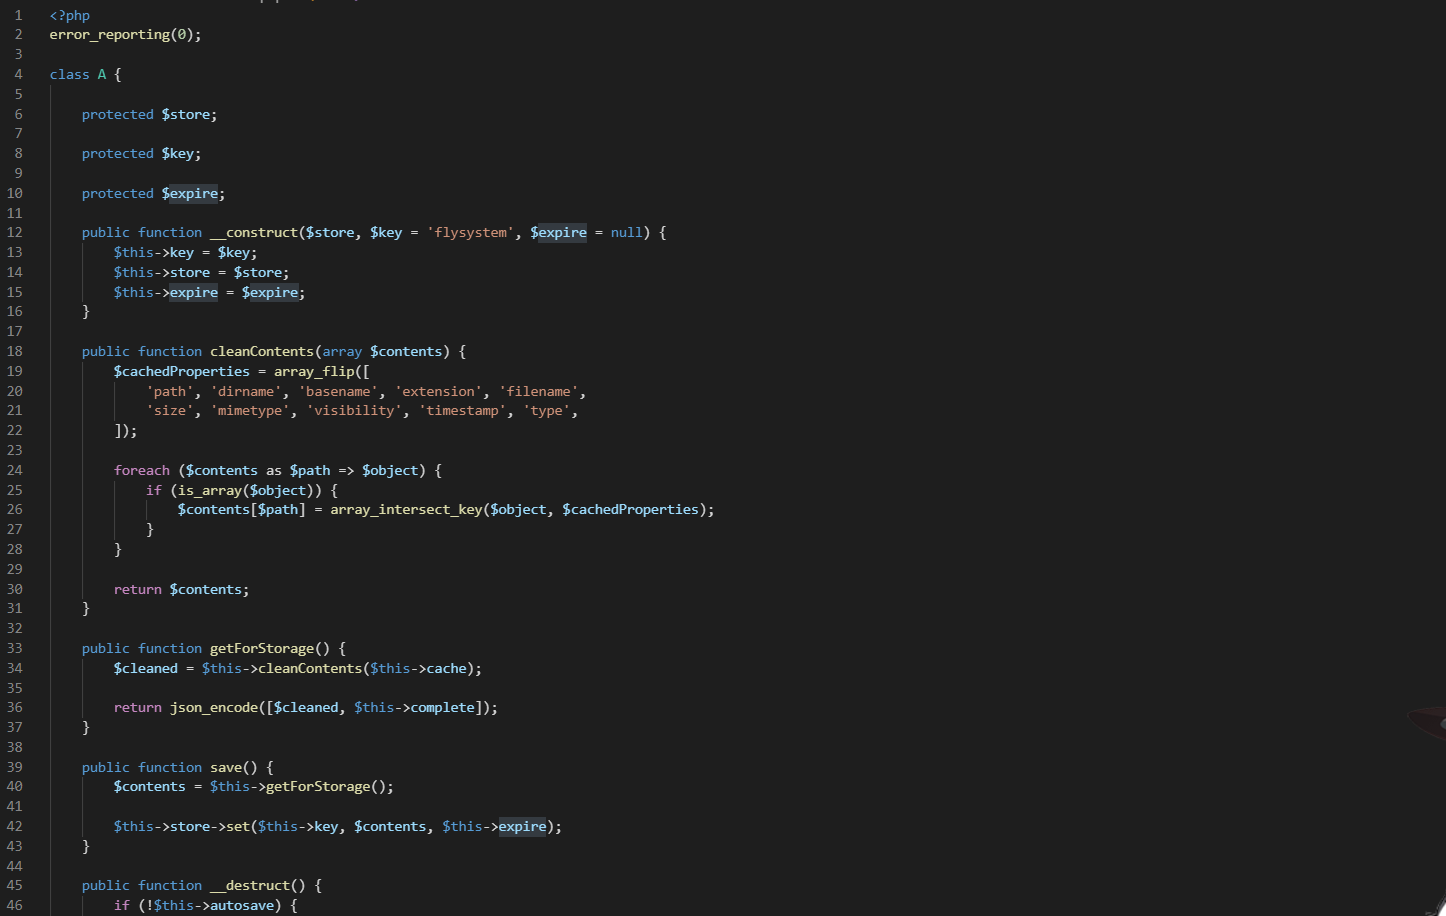Click line number 39 in the gutter

coord(15,768)
